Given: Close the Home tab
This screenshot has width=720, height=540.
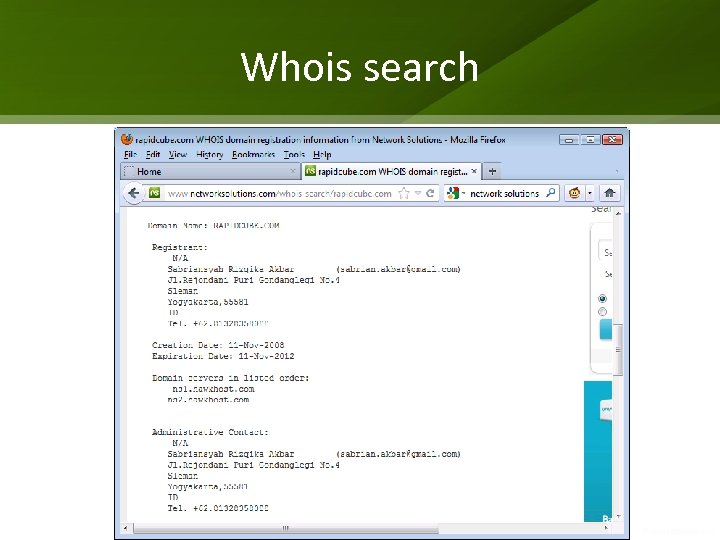Looking at the screenshot, I should tap(292, 171).
